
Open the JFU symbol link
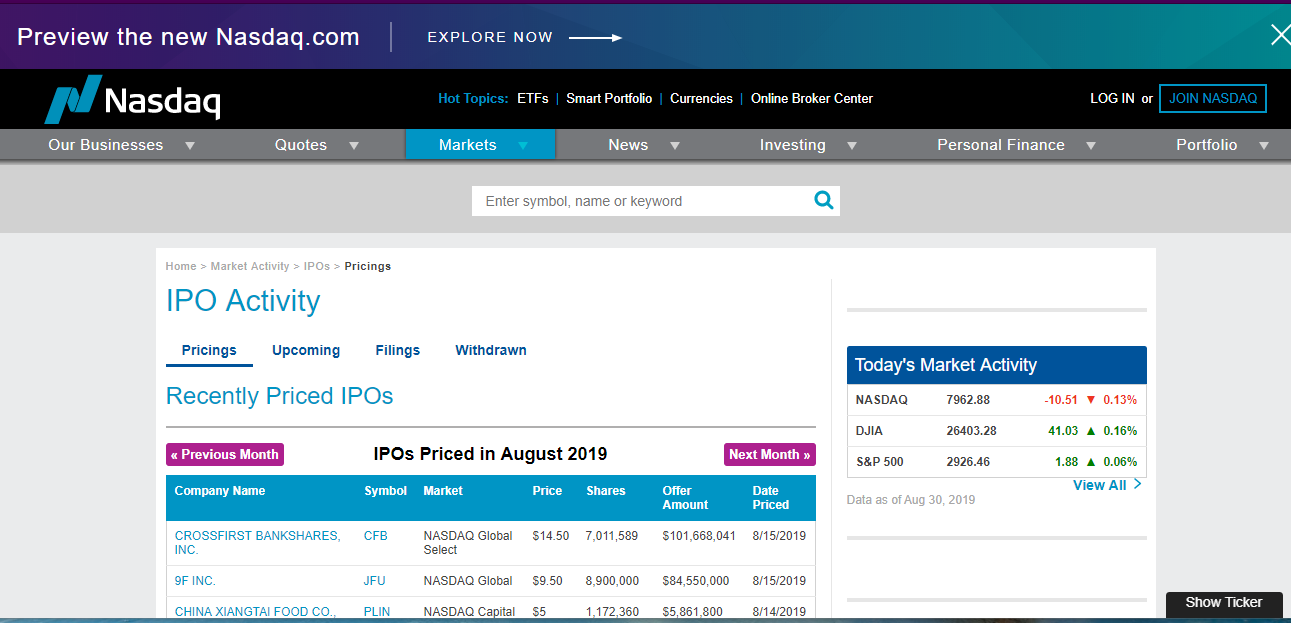(375, 581)
